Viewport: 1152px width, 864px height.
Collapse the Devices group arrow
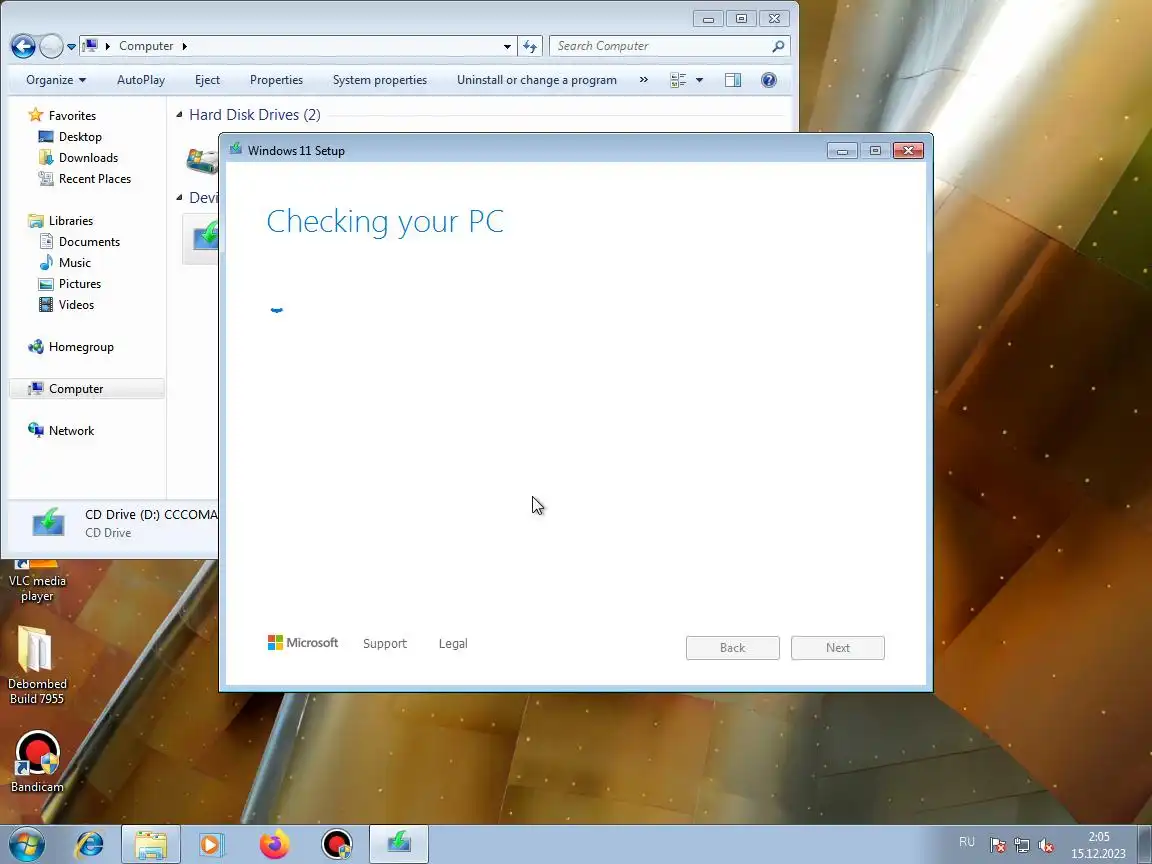(179, 198)
